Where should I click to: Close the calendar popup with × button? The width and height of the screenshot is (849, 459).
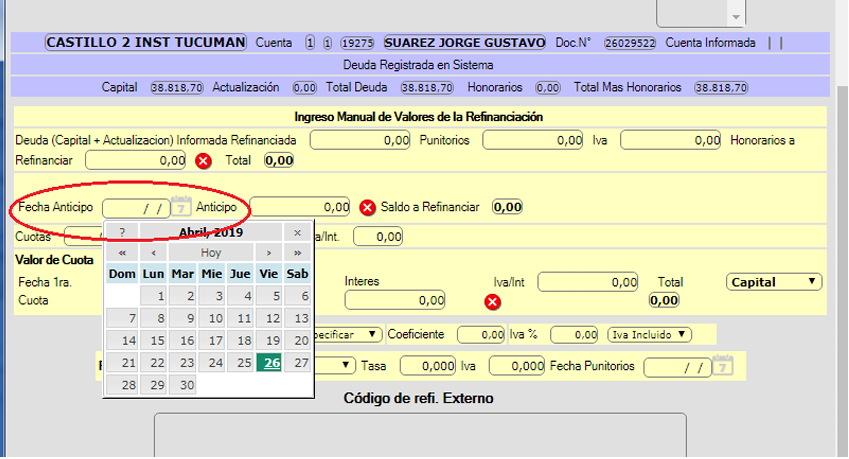click(297, 232)
